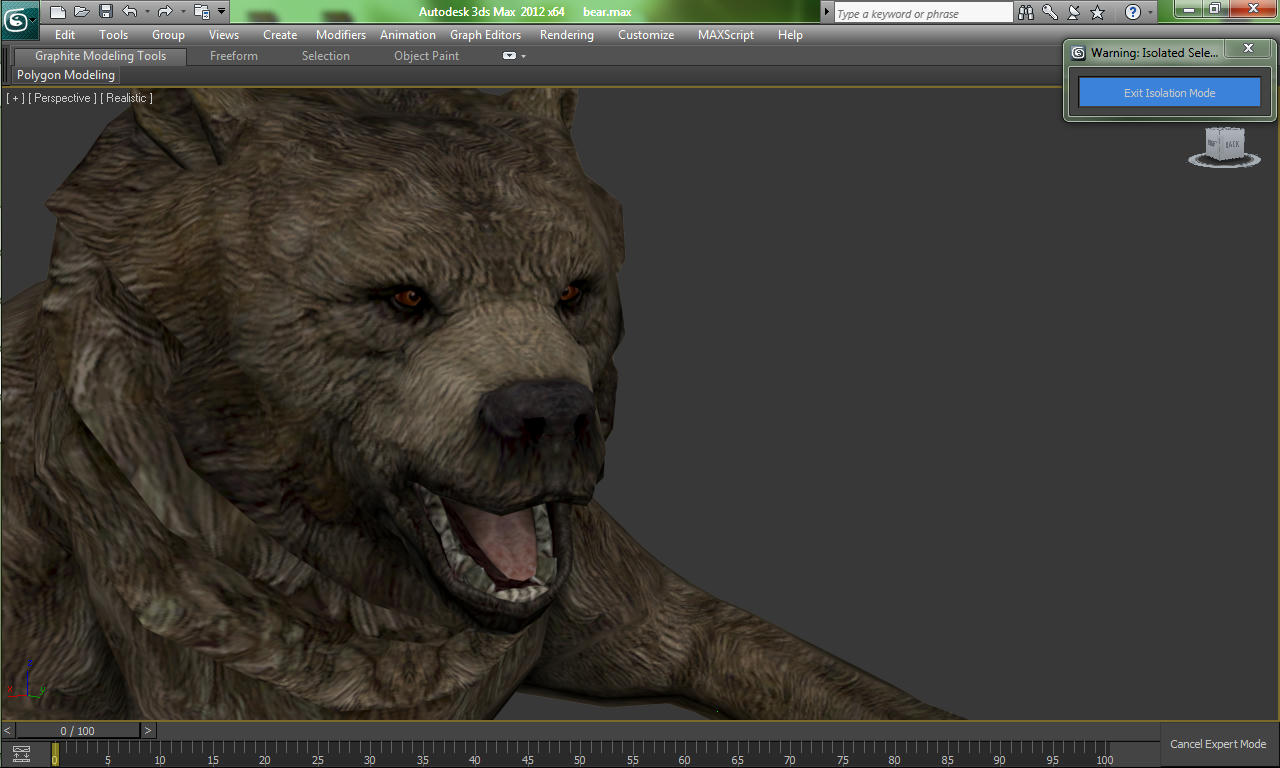Image resolution: width=1280 pixels, height=768 pixels.
Task: Toggle the ribbon minimize button
Action: pyautogui.click(x=509, y=56)
